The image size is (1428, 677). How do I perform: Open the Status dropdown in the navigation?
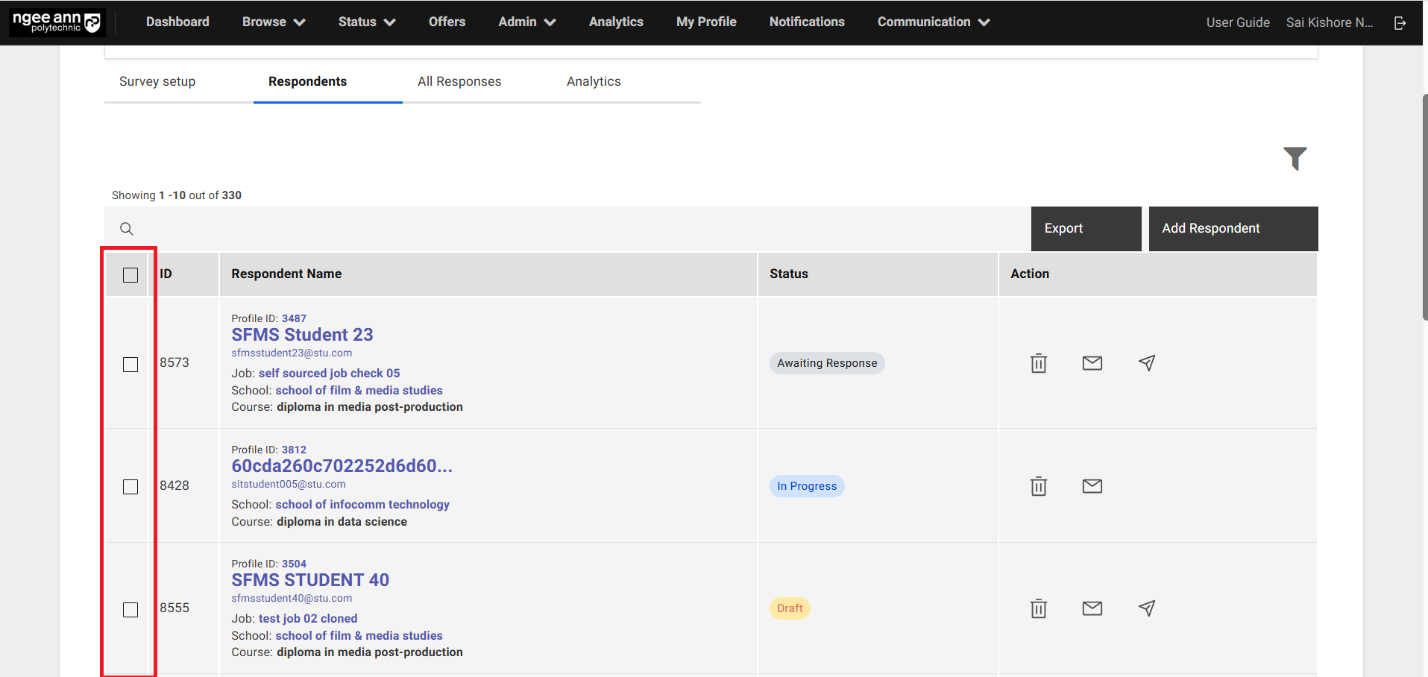(366, 21)
